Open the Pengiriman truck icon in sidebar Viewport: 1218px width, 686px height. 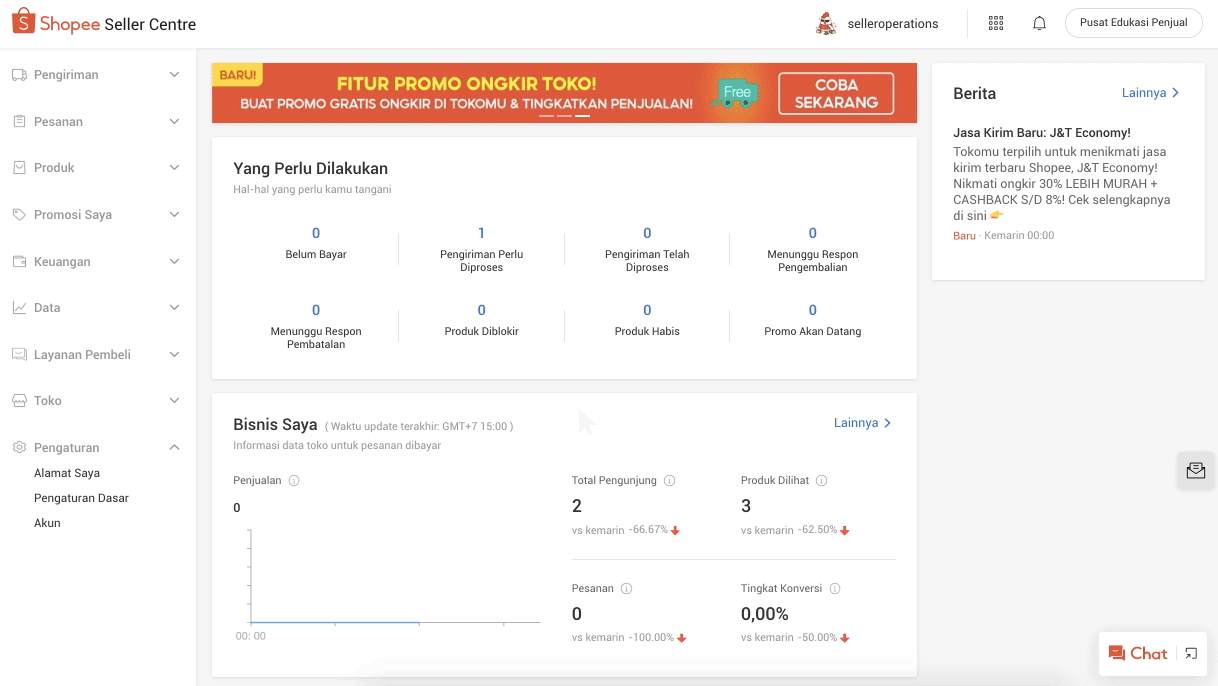click(x=23, y=74)
